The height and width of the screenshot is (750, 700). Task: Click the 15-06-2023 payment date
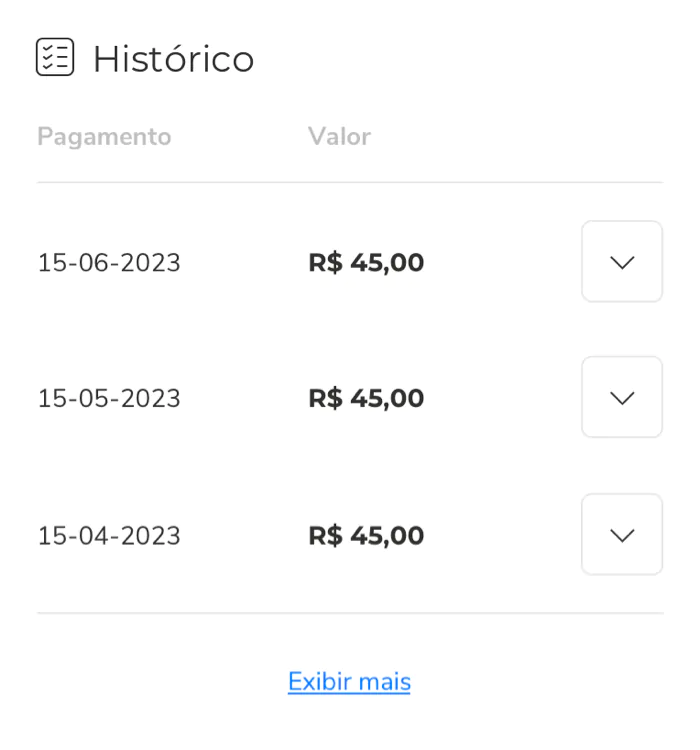pos(109,263)
